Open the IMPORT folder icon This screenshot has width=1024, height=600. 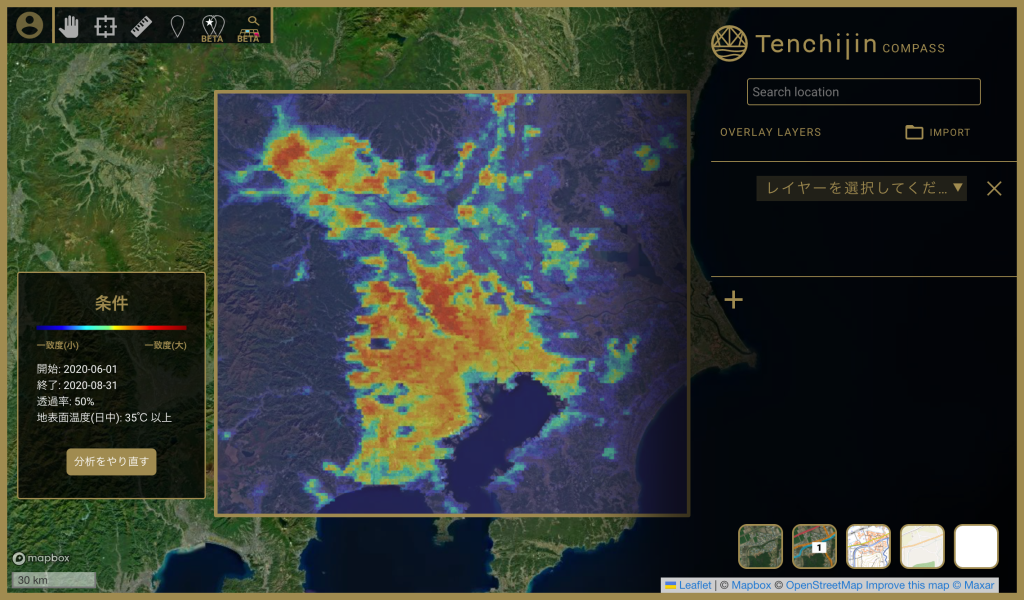click(914, 133)
